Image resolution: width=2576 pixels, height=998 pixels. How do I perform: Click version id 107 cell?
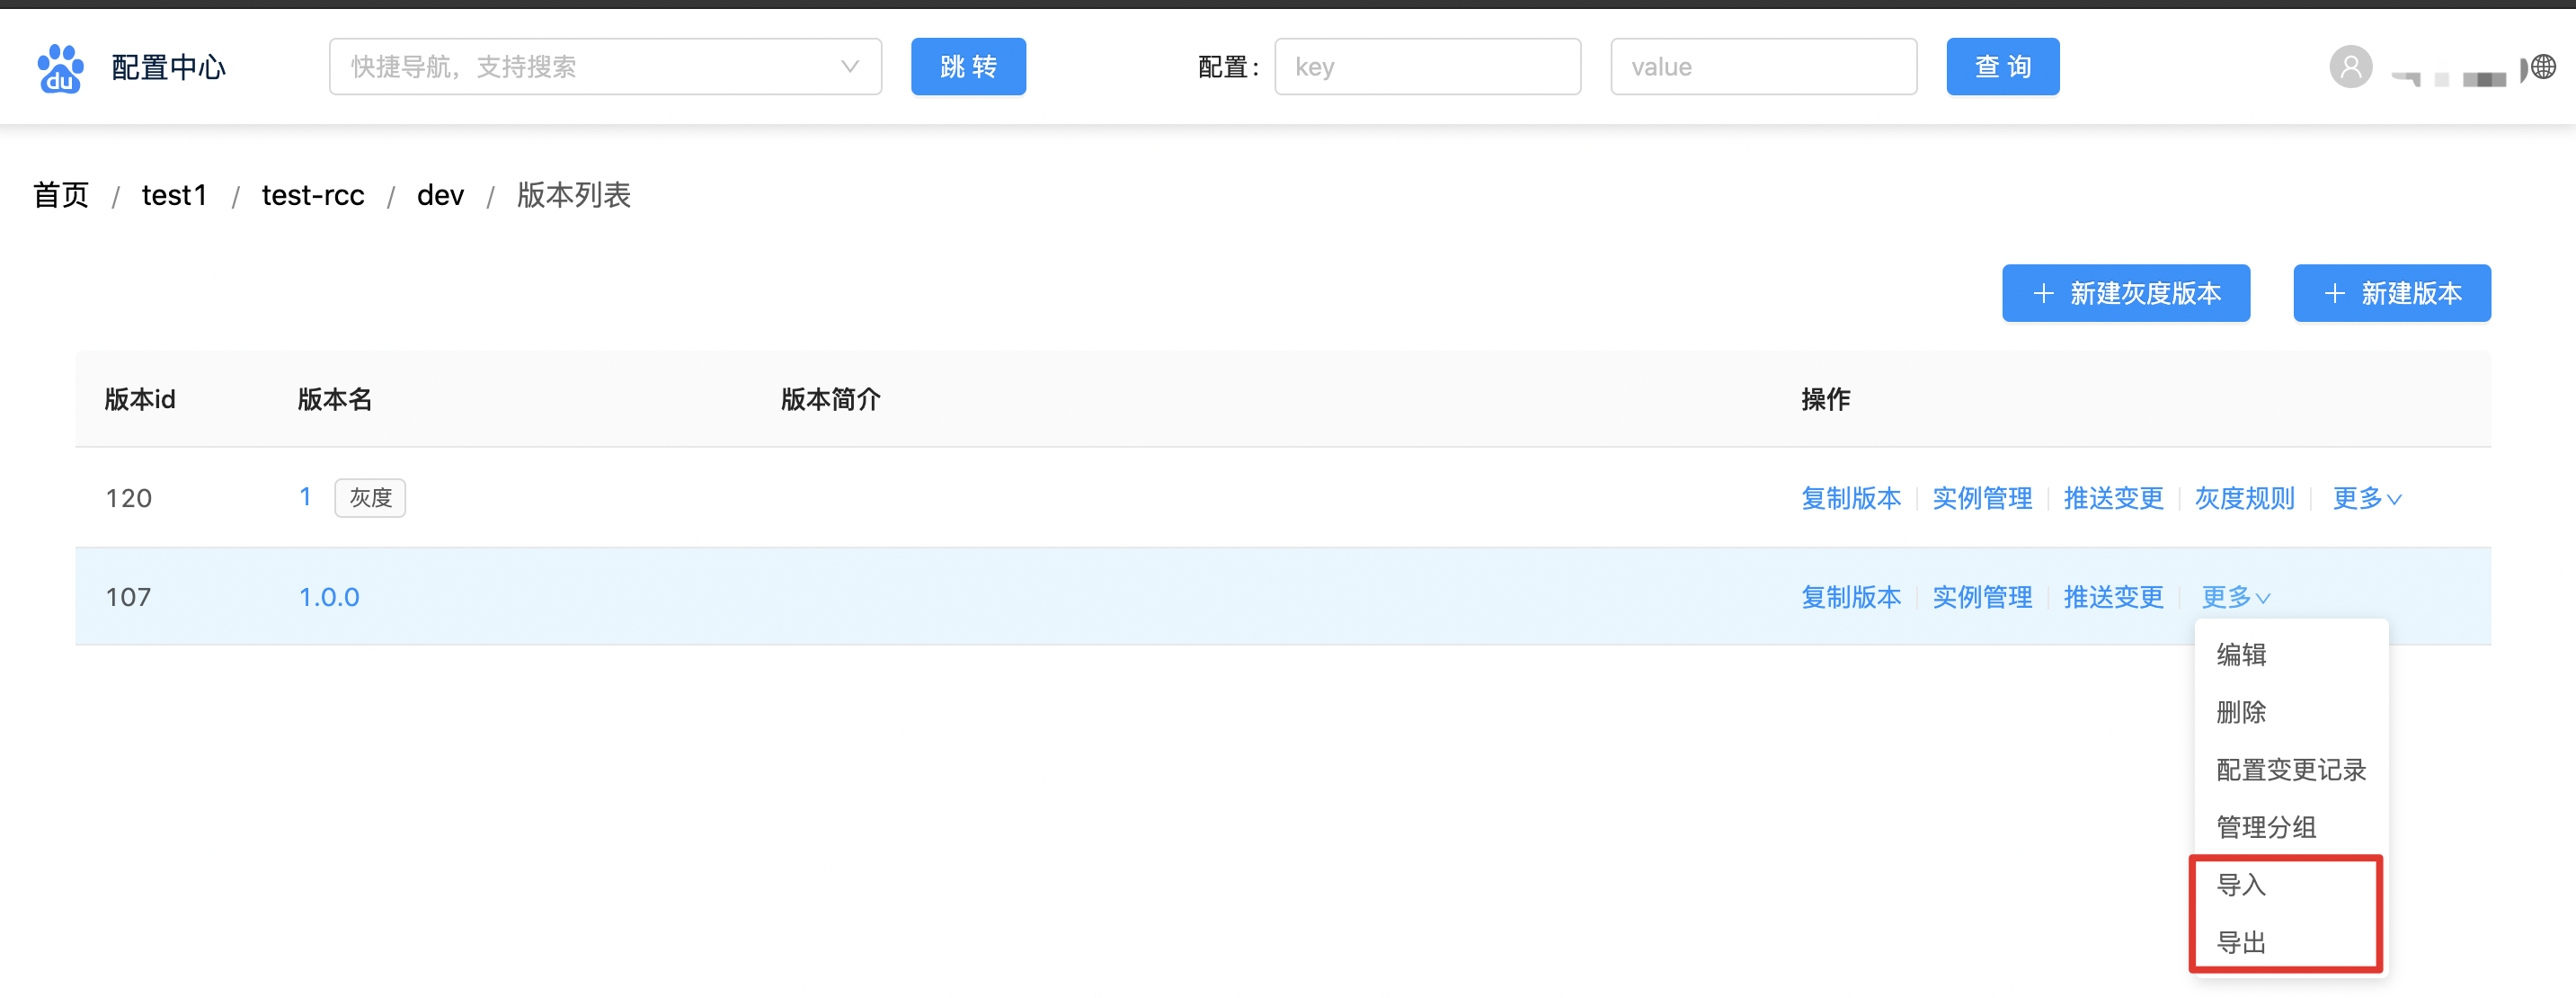tap(129, 597)
